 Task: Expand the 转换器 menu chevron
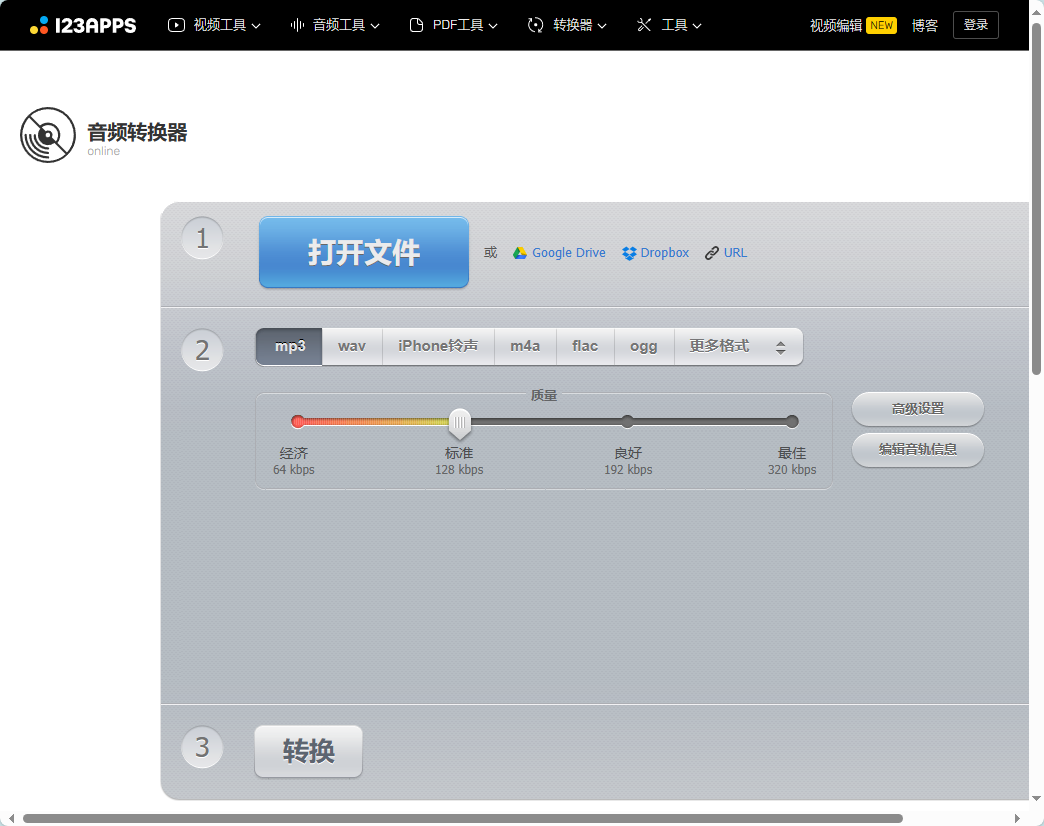(x=602, y=26)
